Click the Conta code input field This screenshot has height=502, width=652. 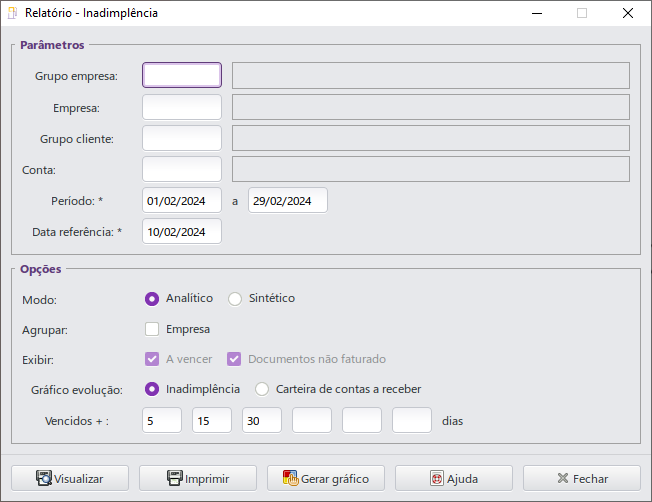pos(182,169)
